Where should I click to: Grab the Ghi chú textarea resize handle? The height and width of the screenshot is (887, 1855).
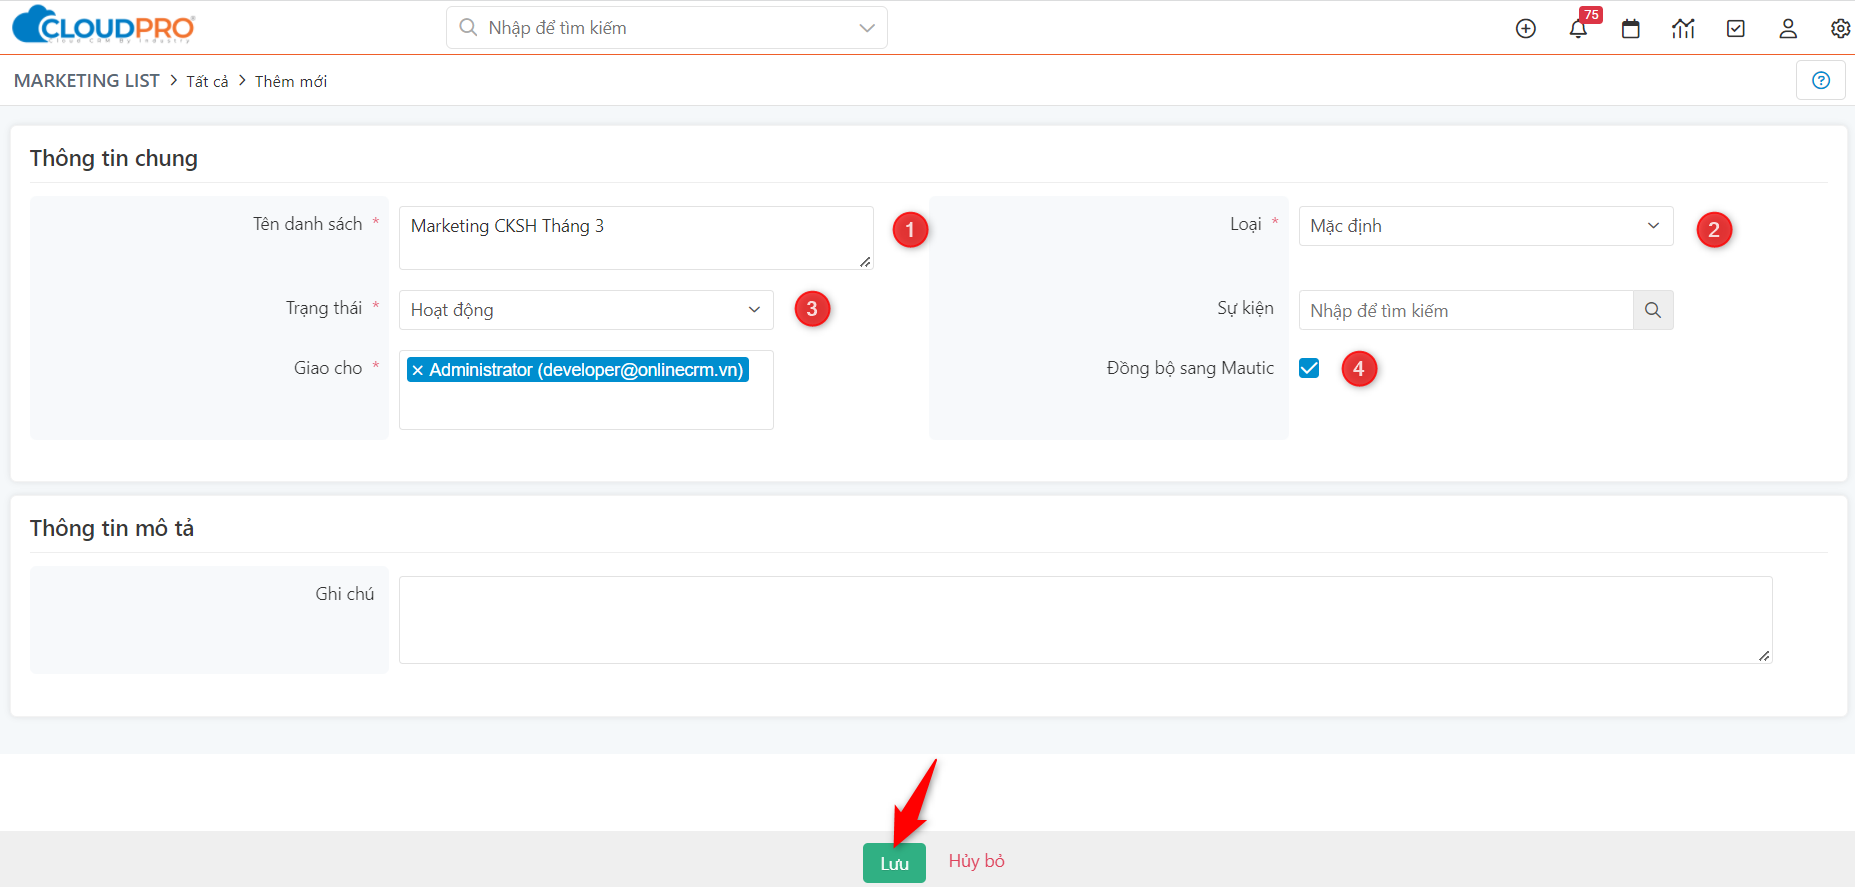[1764, 656]
